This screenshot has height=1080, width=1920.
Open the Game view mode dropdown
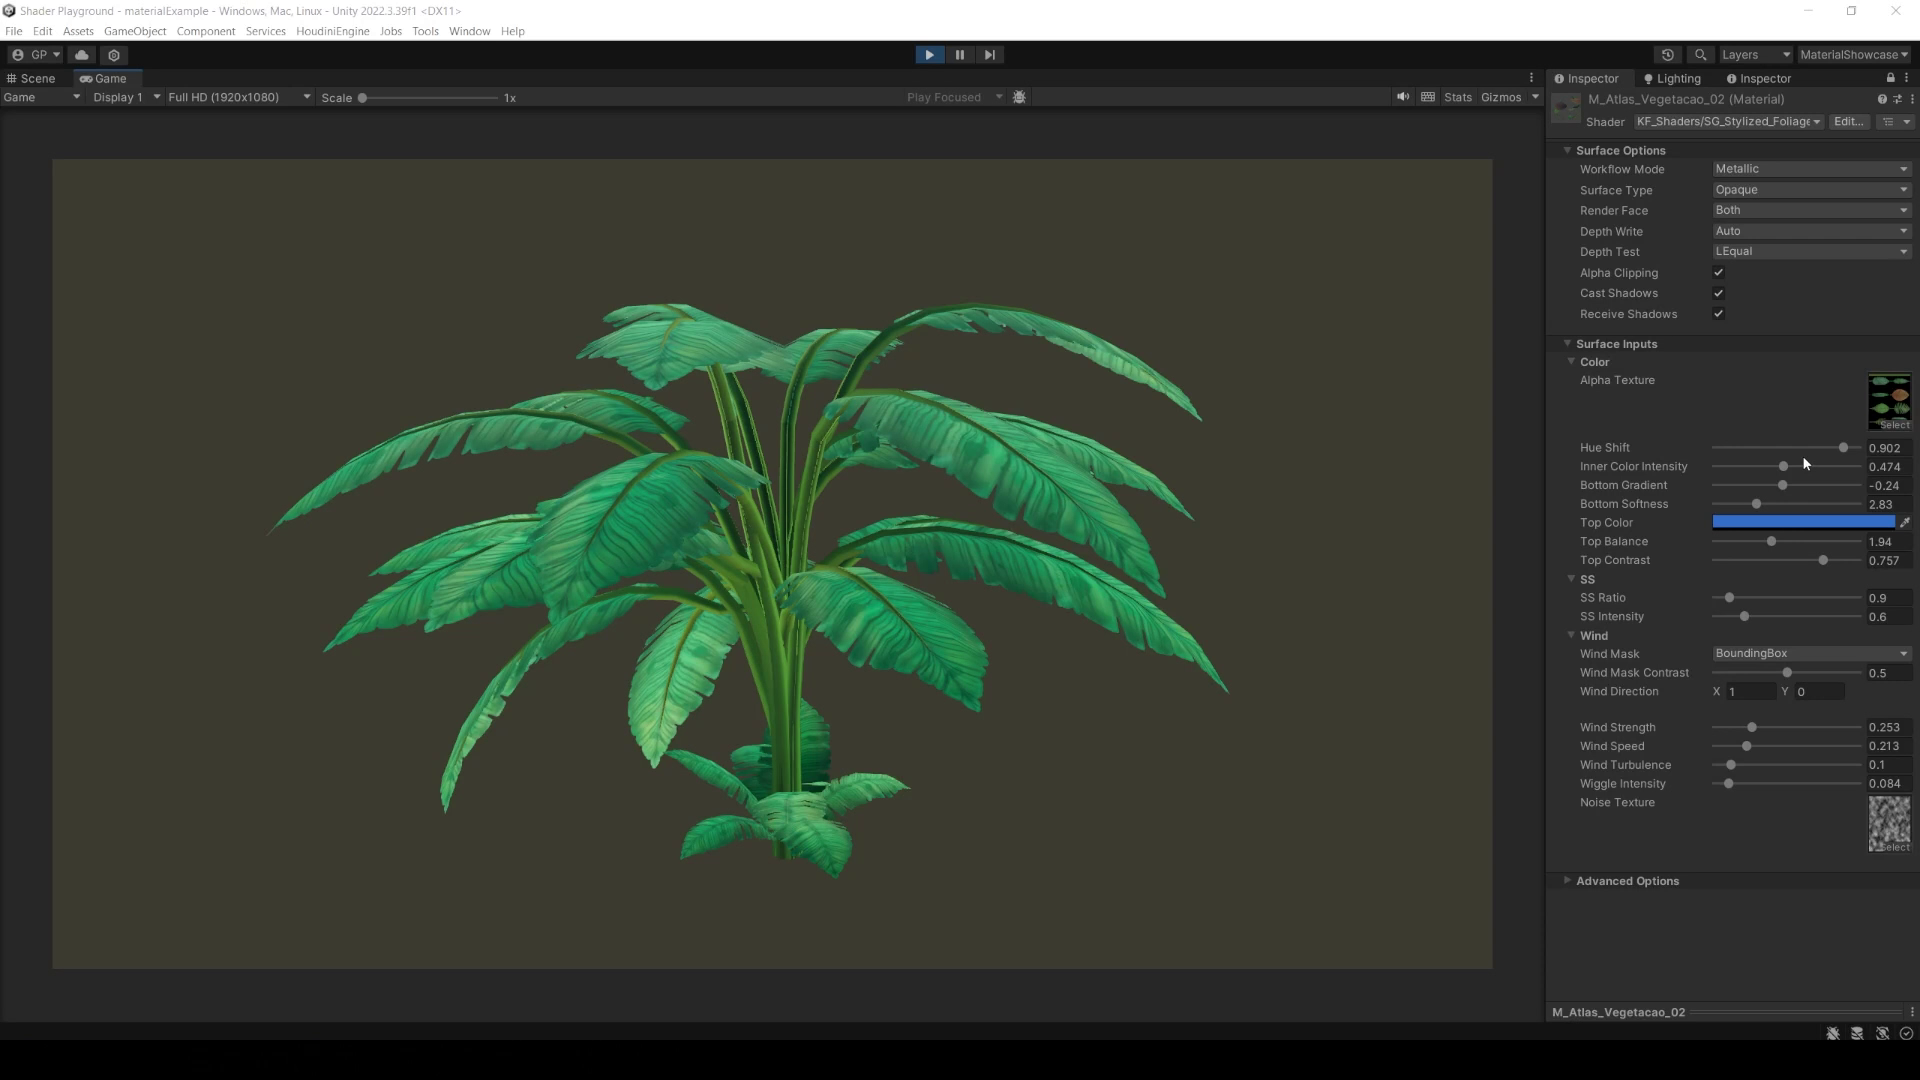(42, 97)
